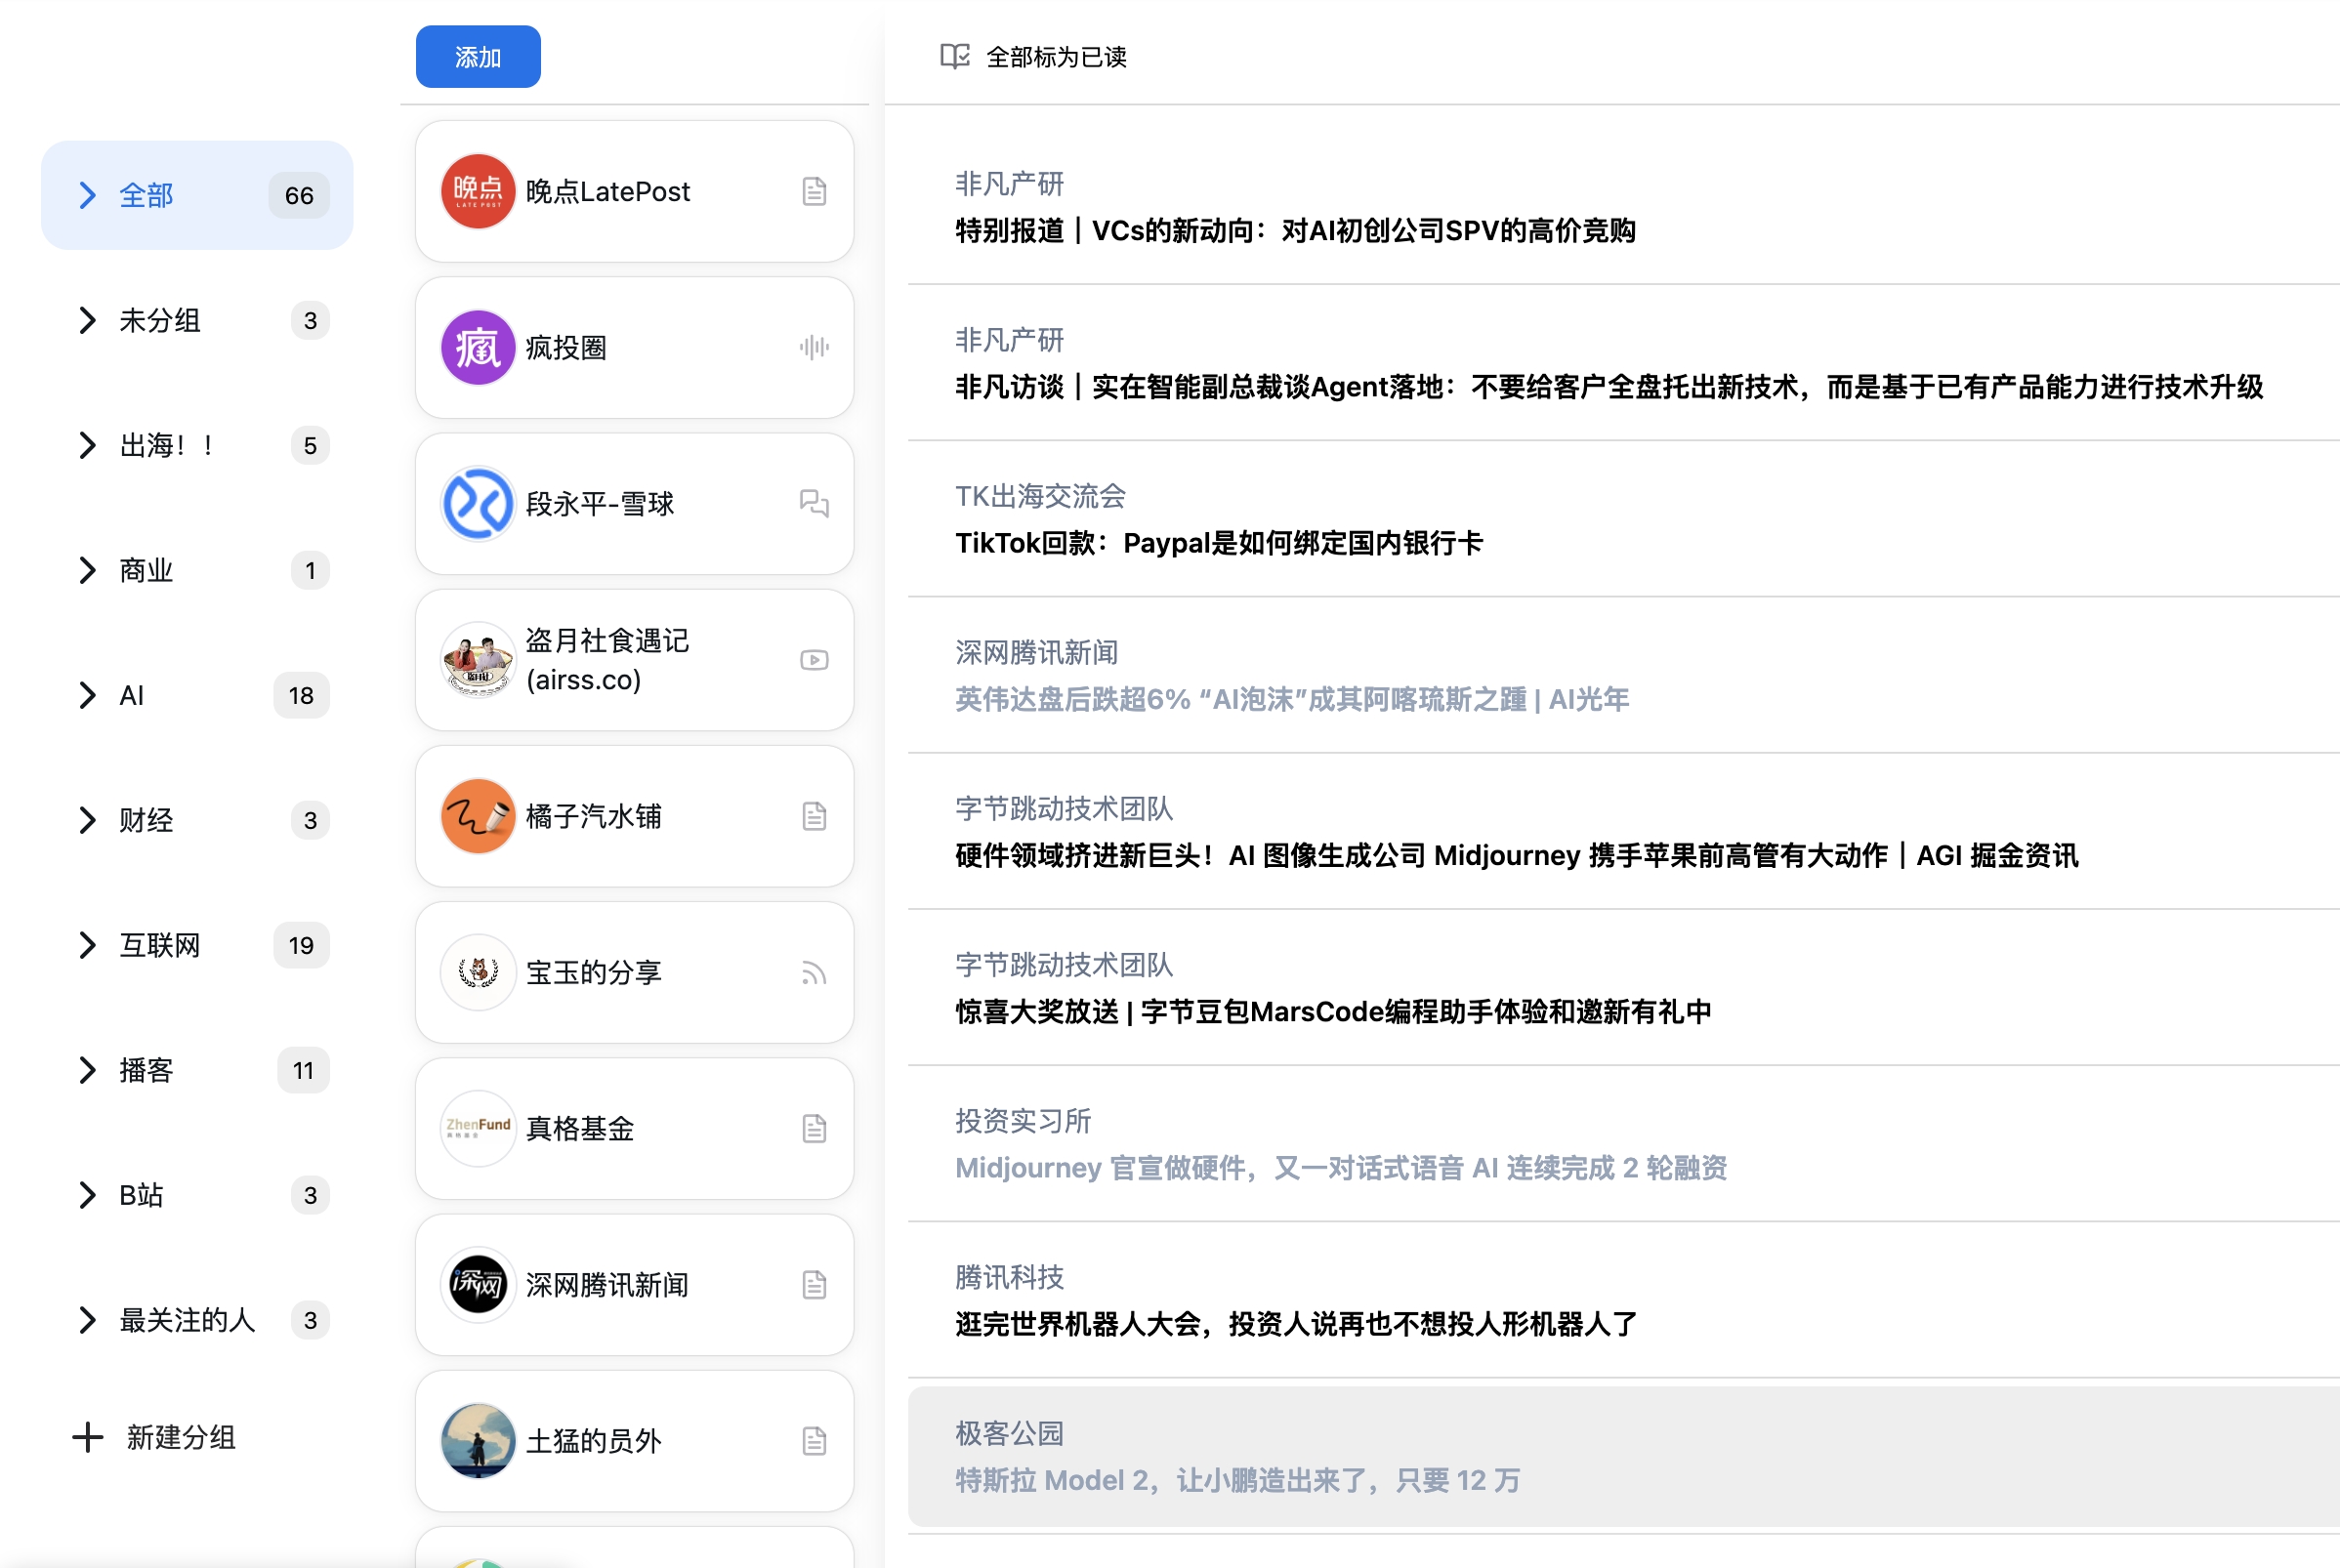This screenshot has height=1568, width=2340.
Task: Click the open-book mark-all-read icon
Action: (x=955, y=57)
